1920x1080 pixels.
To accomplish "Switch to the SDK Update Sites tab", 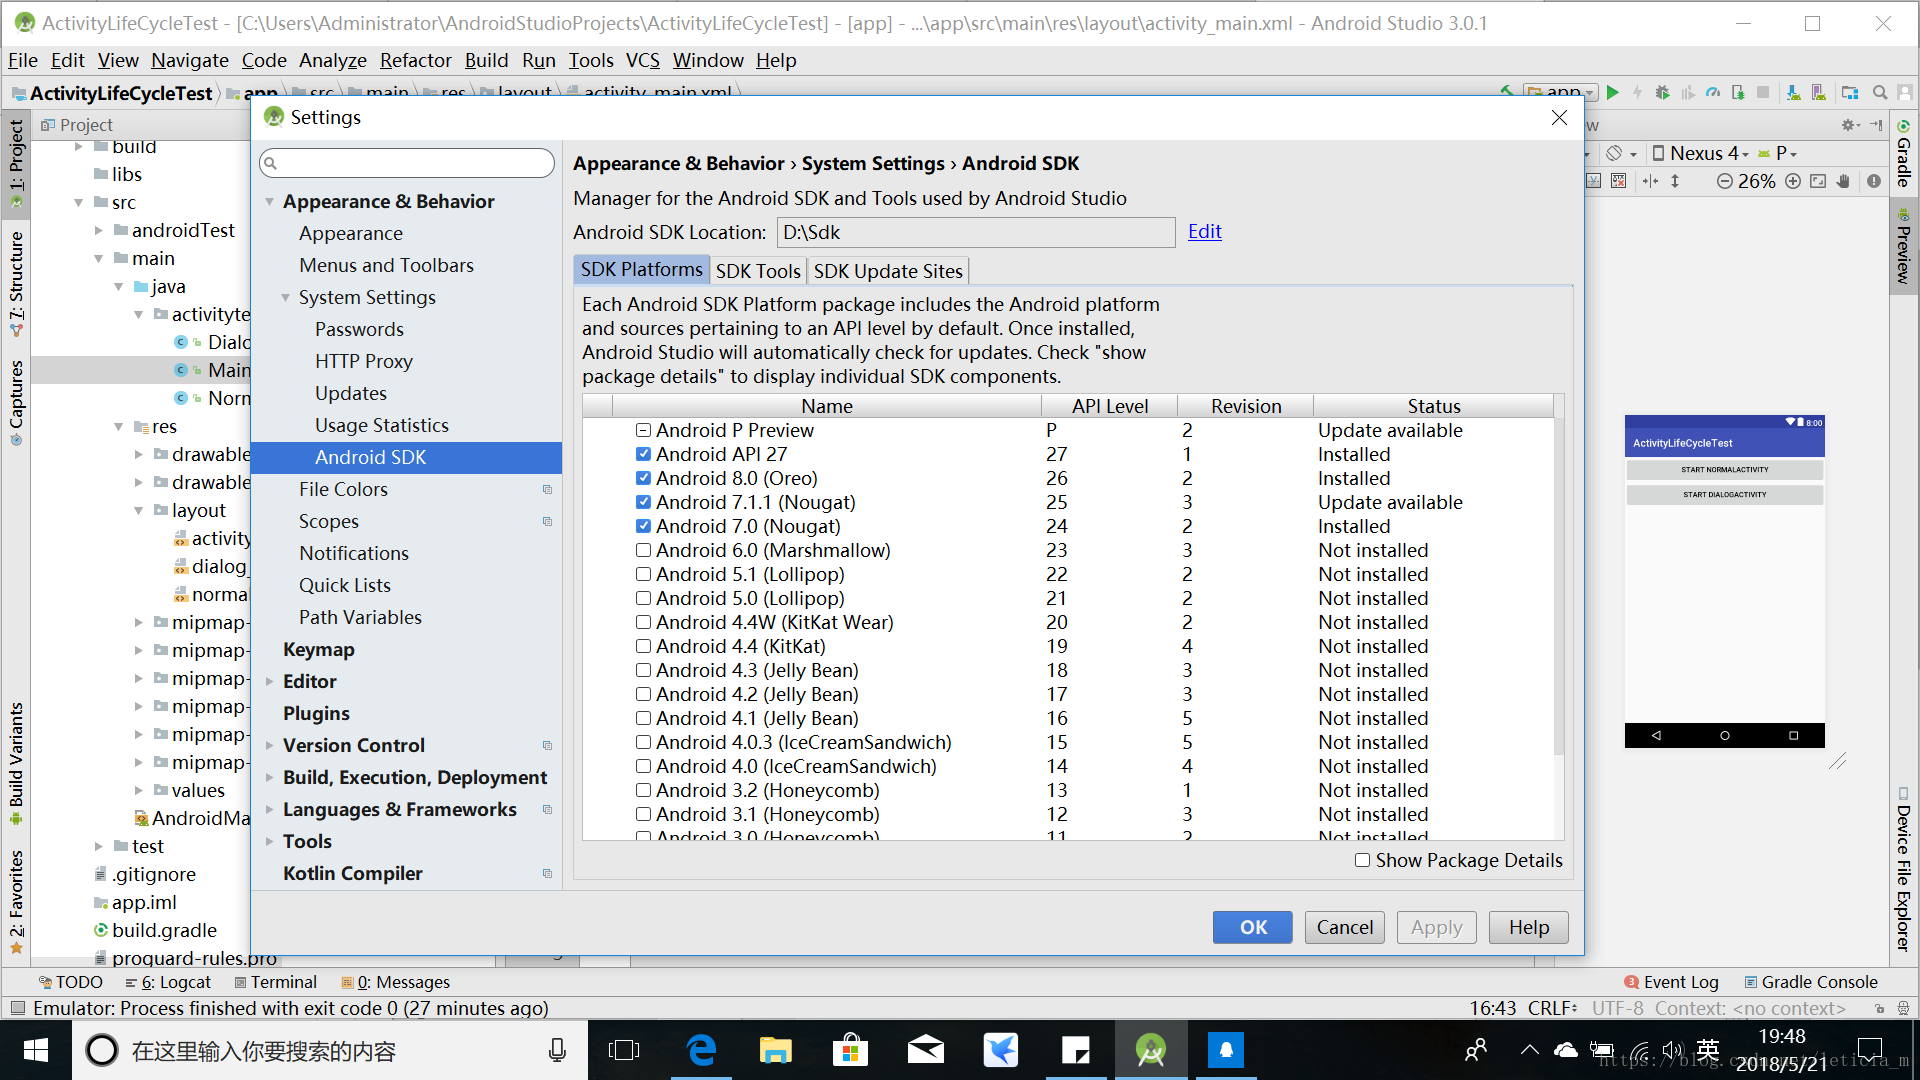I will [888, 271].
